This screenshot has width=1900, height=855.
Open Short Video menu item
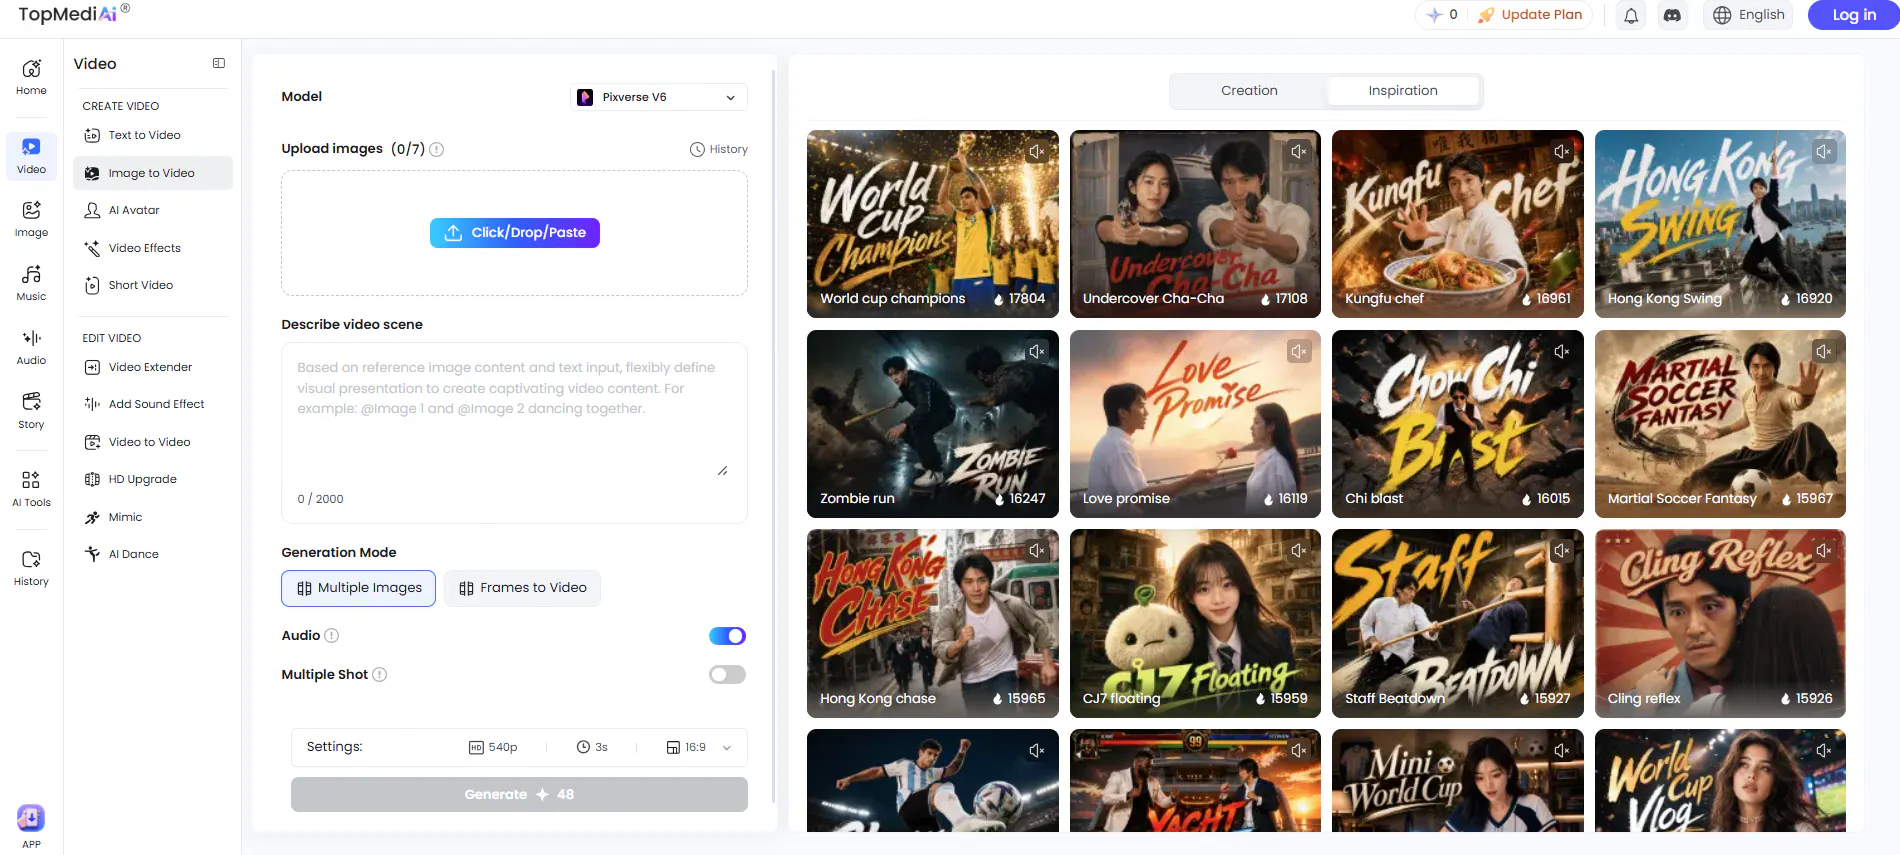pos(152,286)
